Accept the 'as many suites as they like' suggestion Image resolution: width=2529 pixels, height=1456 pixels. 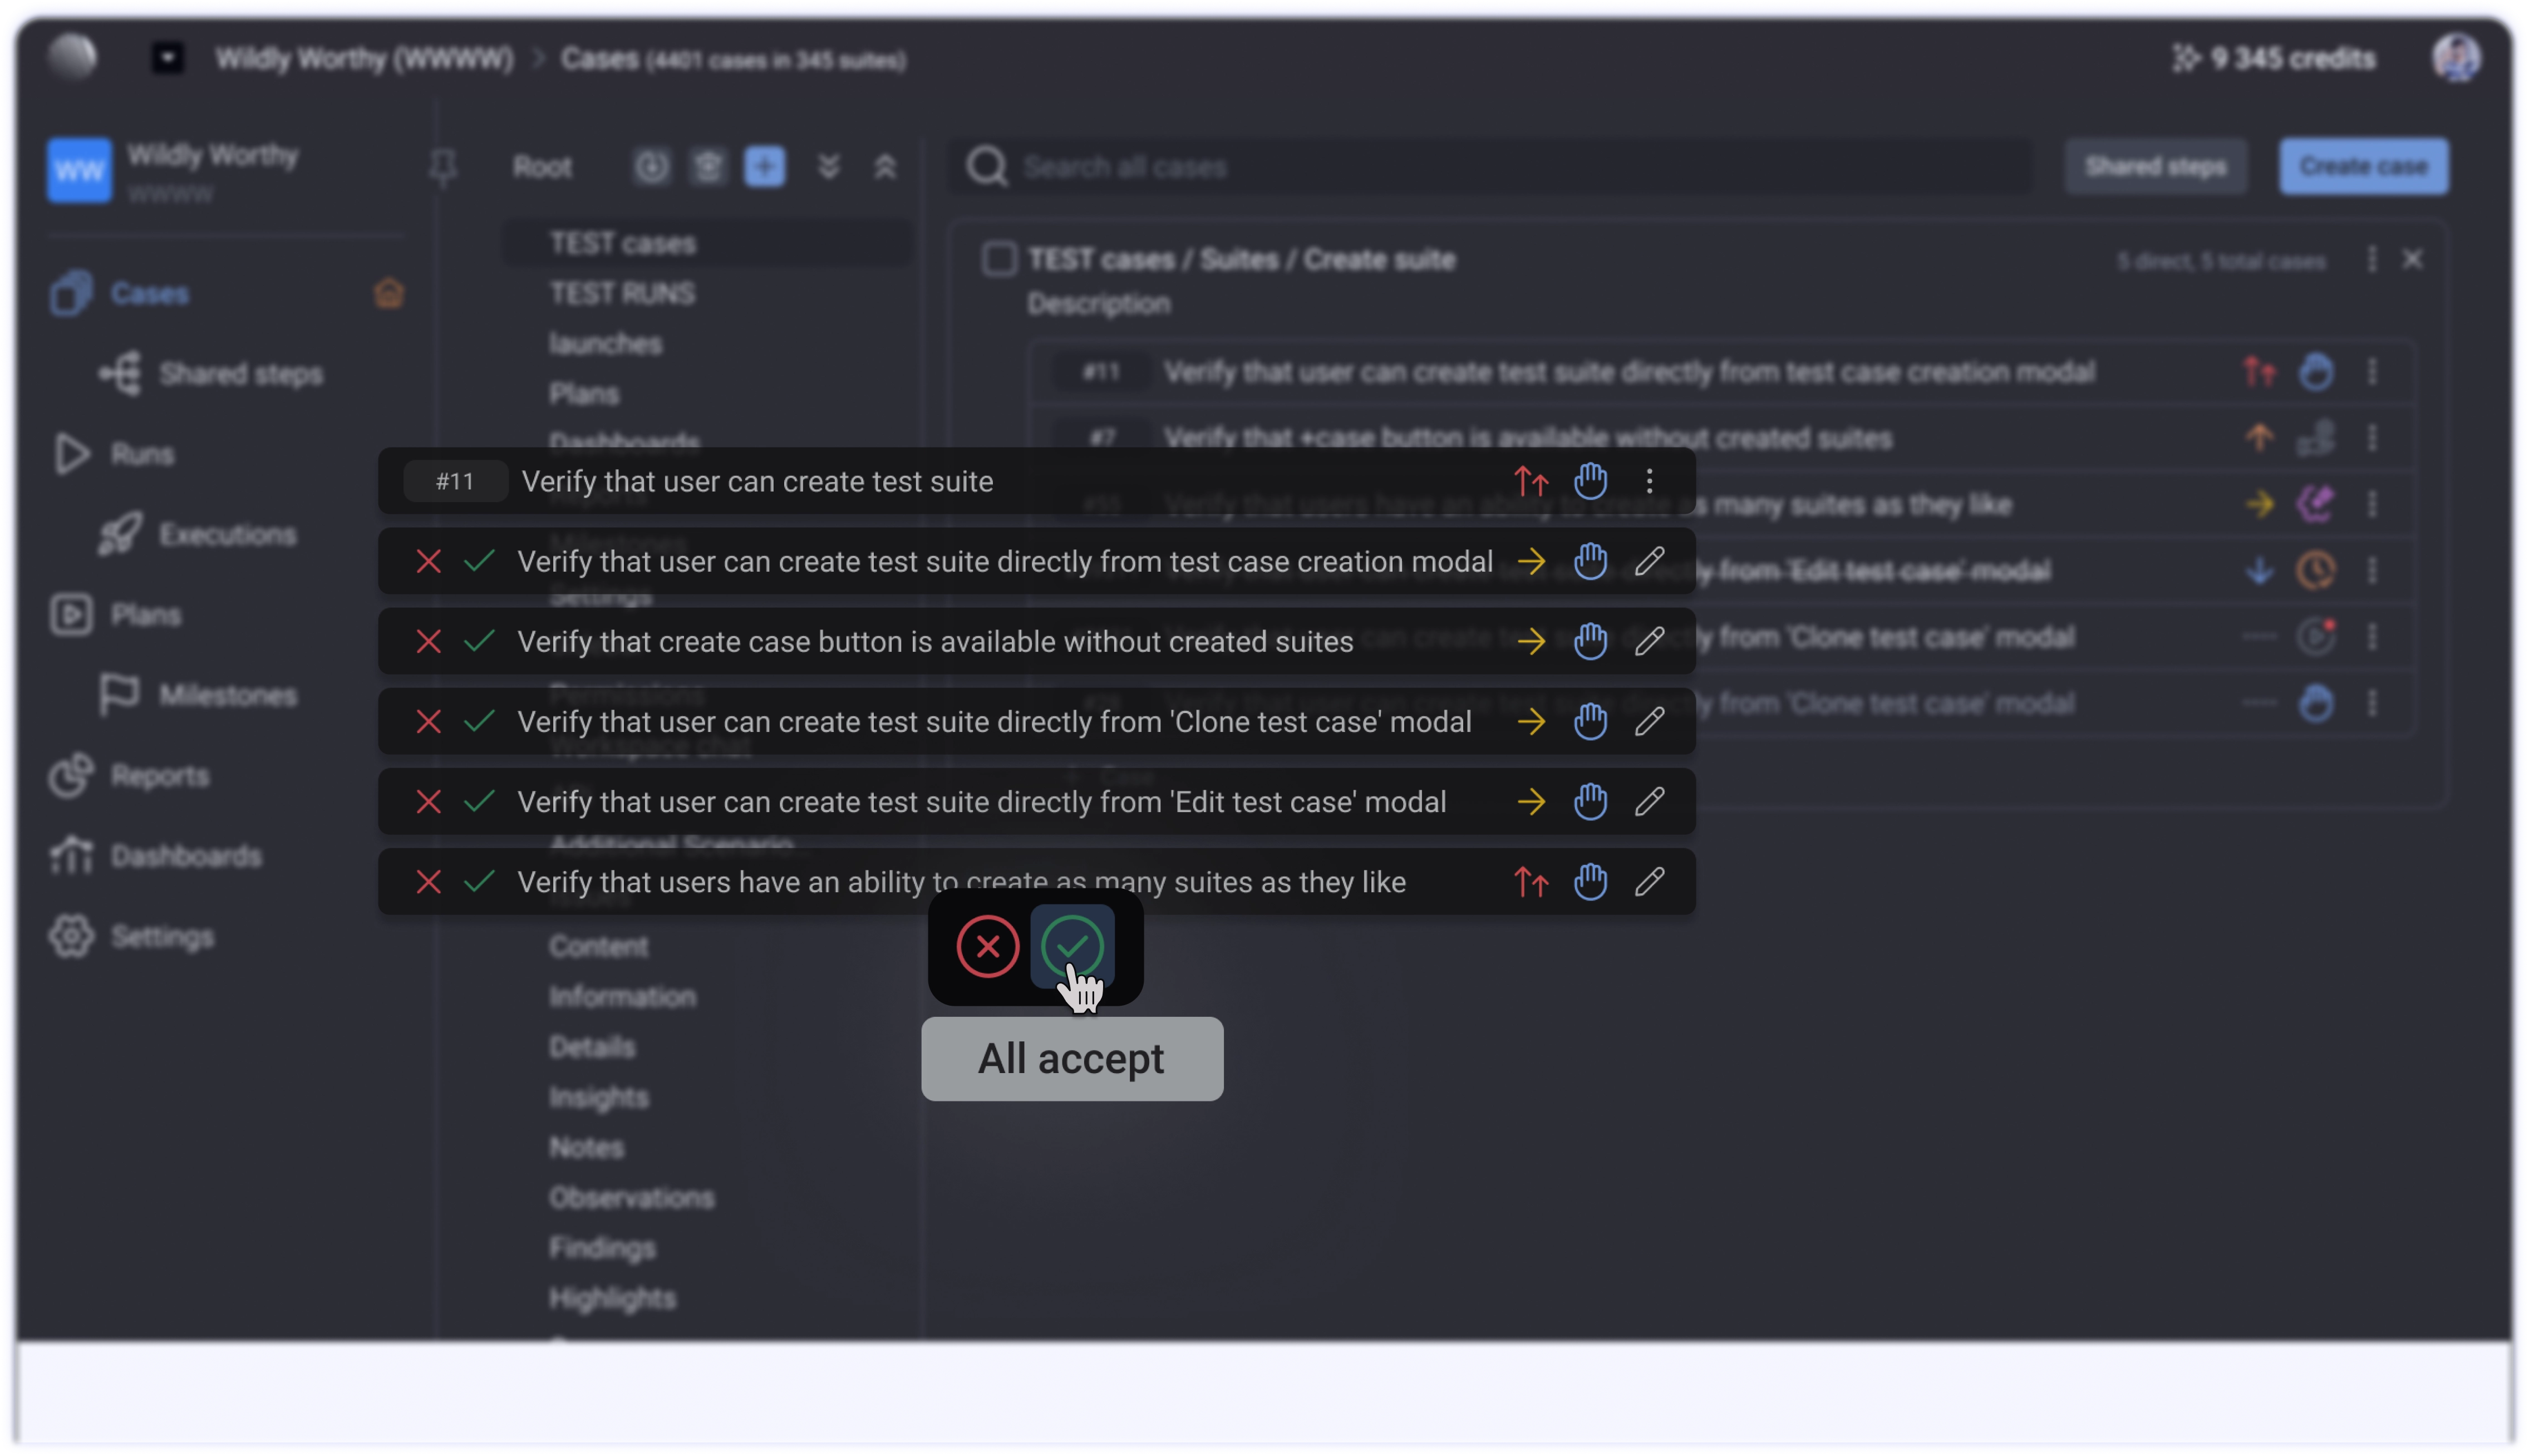tap(480, 882)
